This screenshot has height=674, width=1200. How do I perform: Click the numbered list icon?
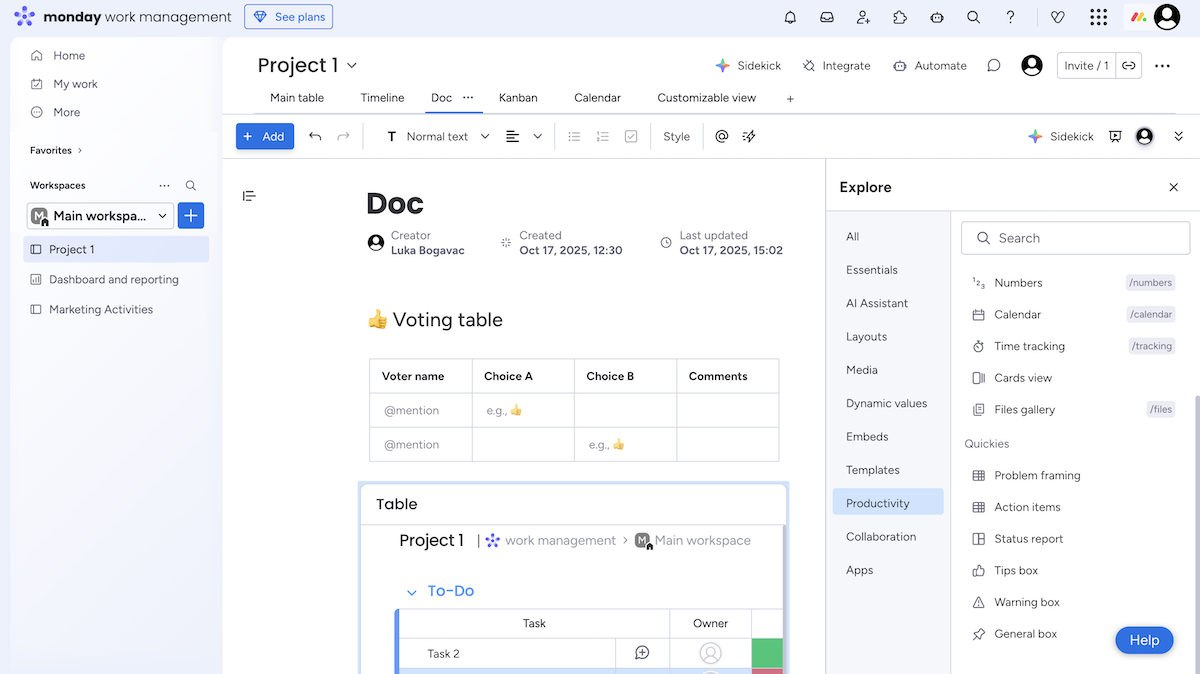602,136
